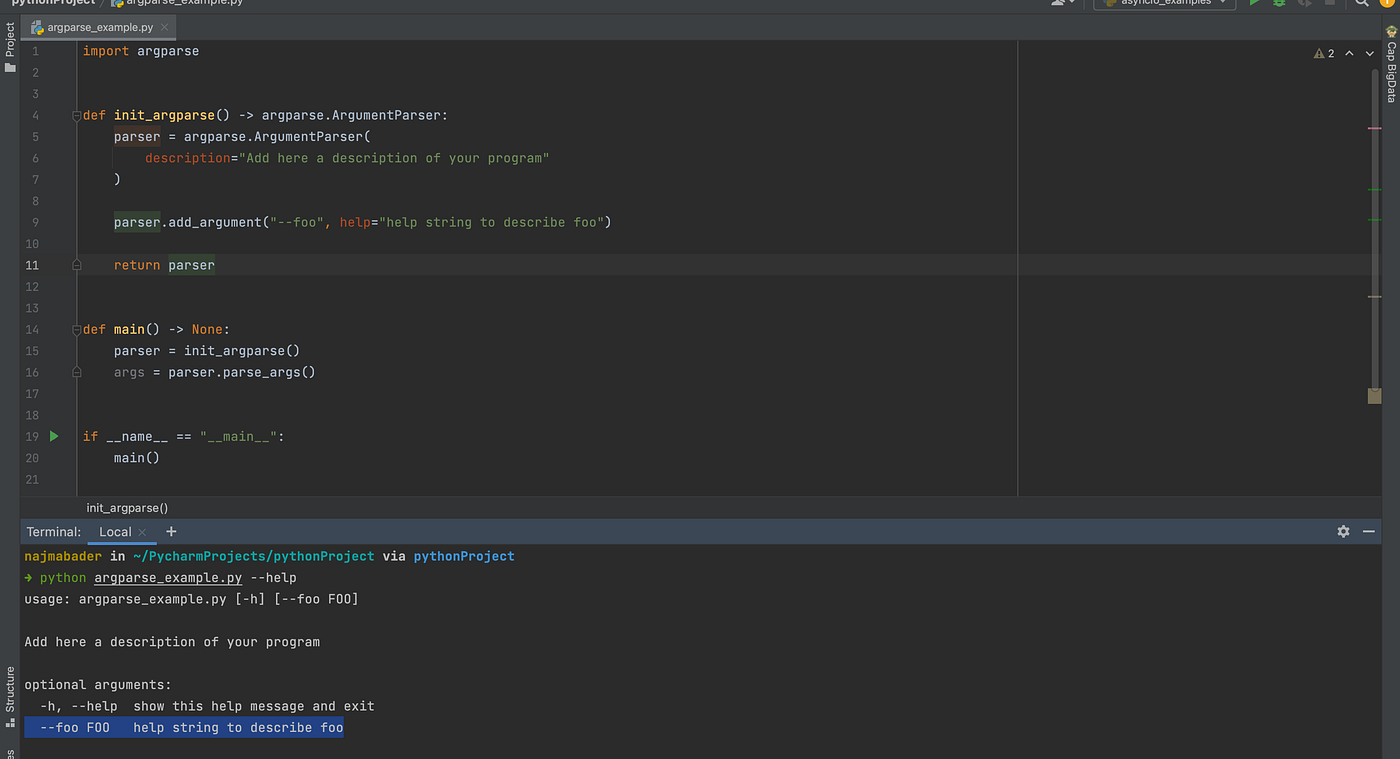The image size is (1400, 759).
Task: Open argparse_example.py link in terminal command
Action: 168,578
